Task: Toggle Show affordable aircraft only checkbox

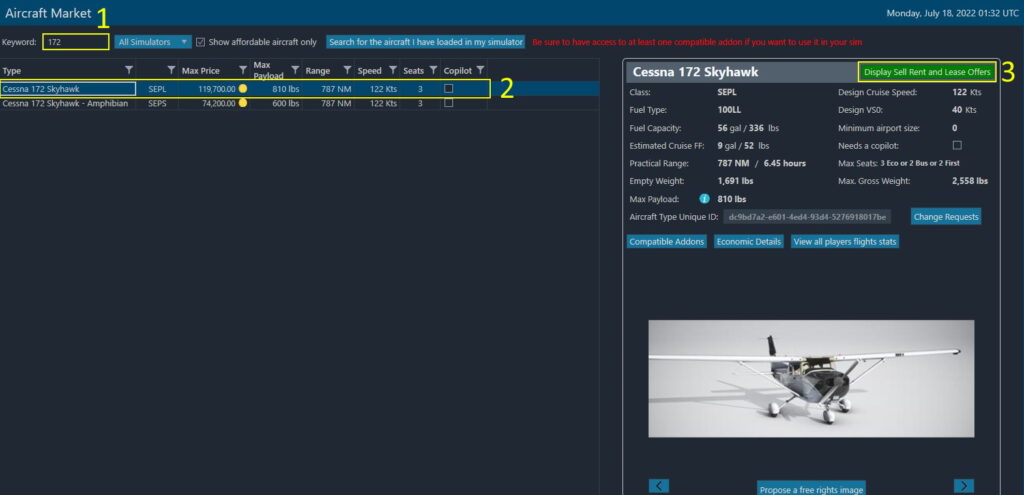Action: click(200, 42)
